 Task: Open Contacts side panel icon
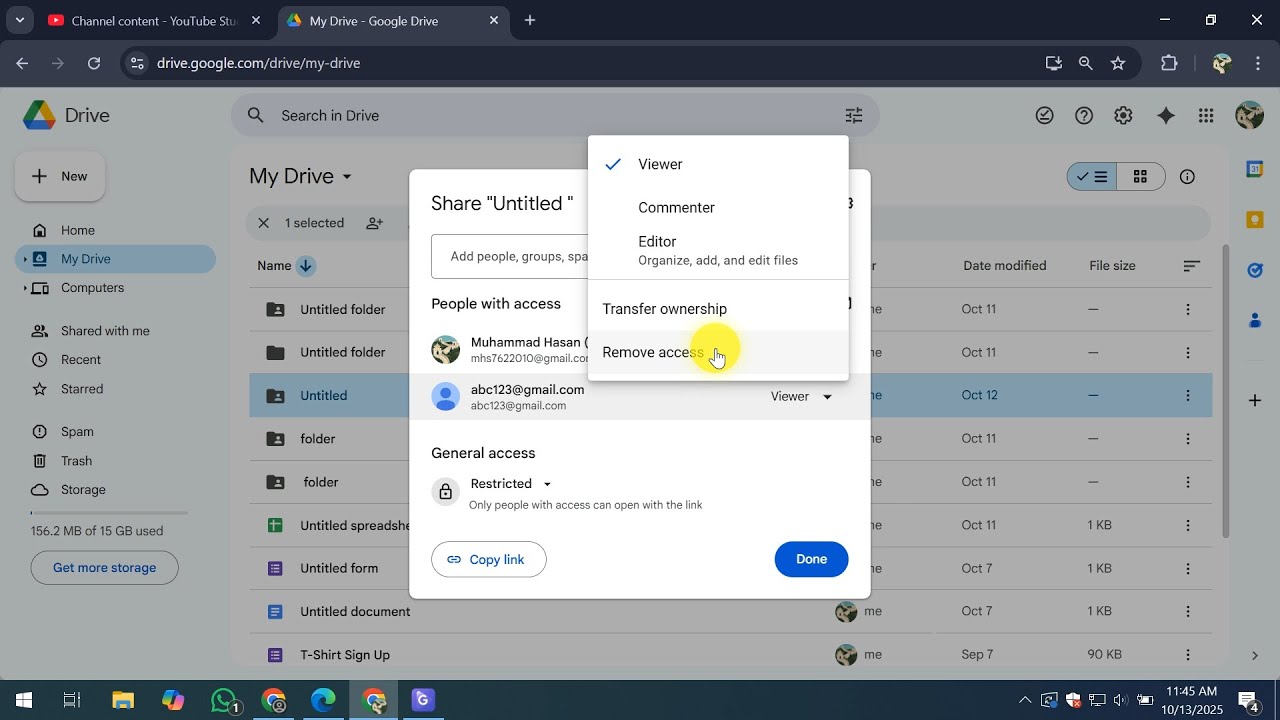pyautogui.click(x=1255, y=320)
